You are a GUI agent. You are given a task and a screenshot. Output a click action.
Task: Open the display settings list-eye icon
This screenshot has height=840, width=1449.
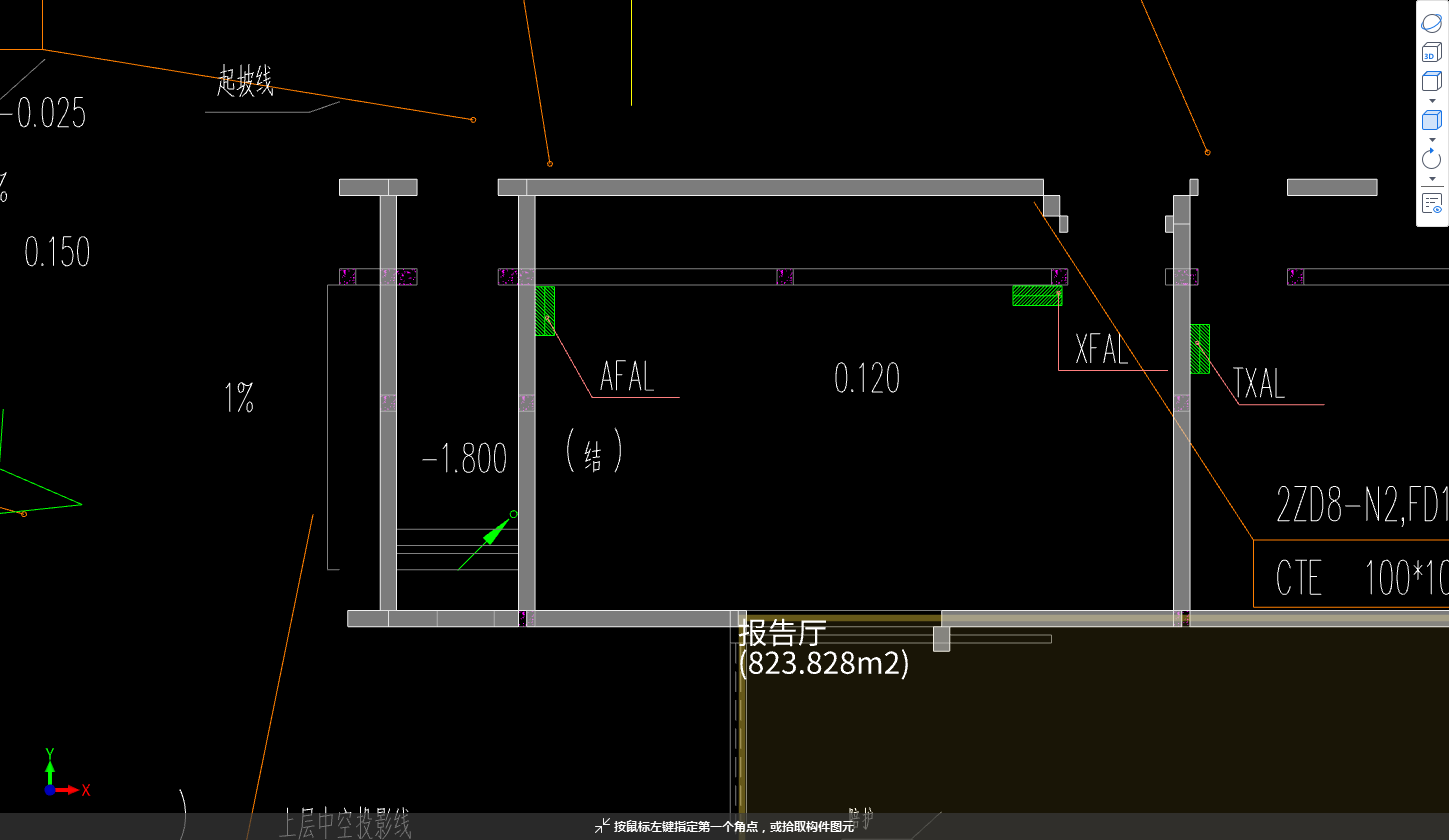pos(1431,204)
